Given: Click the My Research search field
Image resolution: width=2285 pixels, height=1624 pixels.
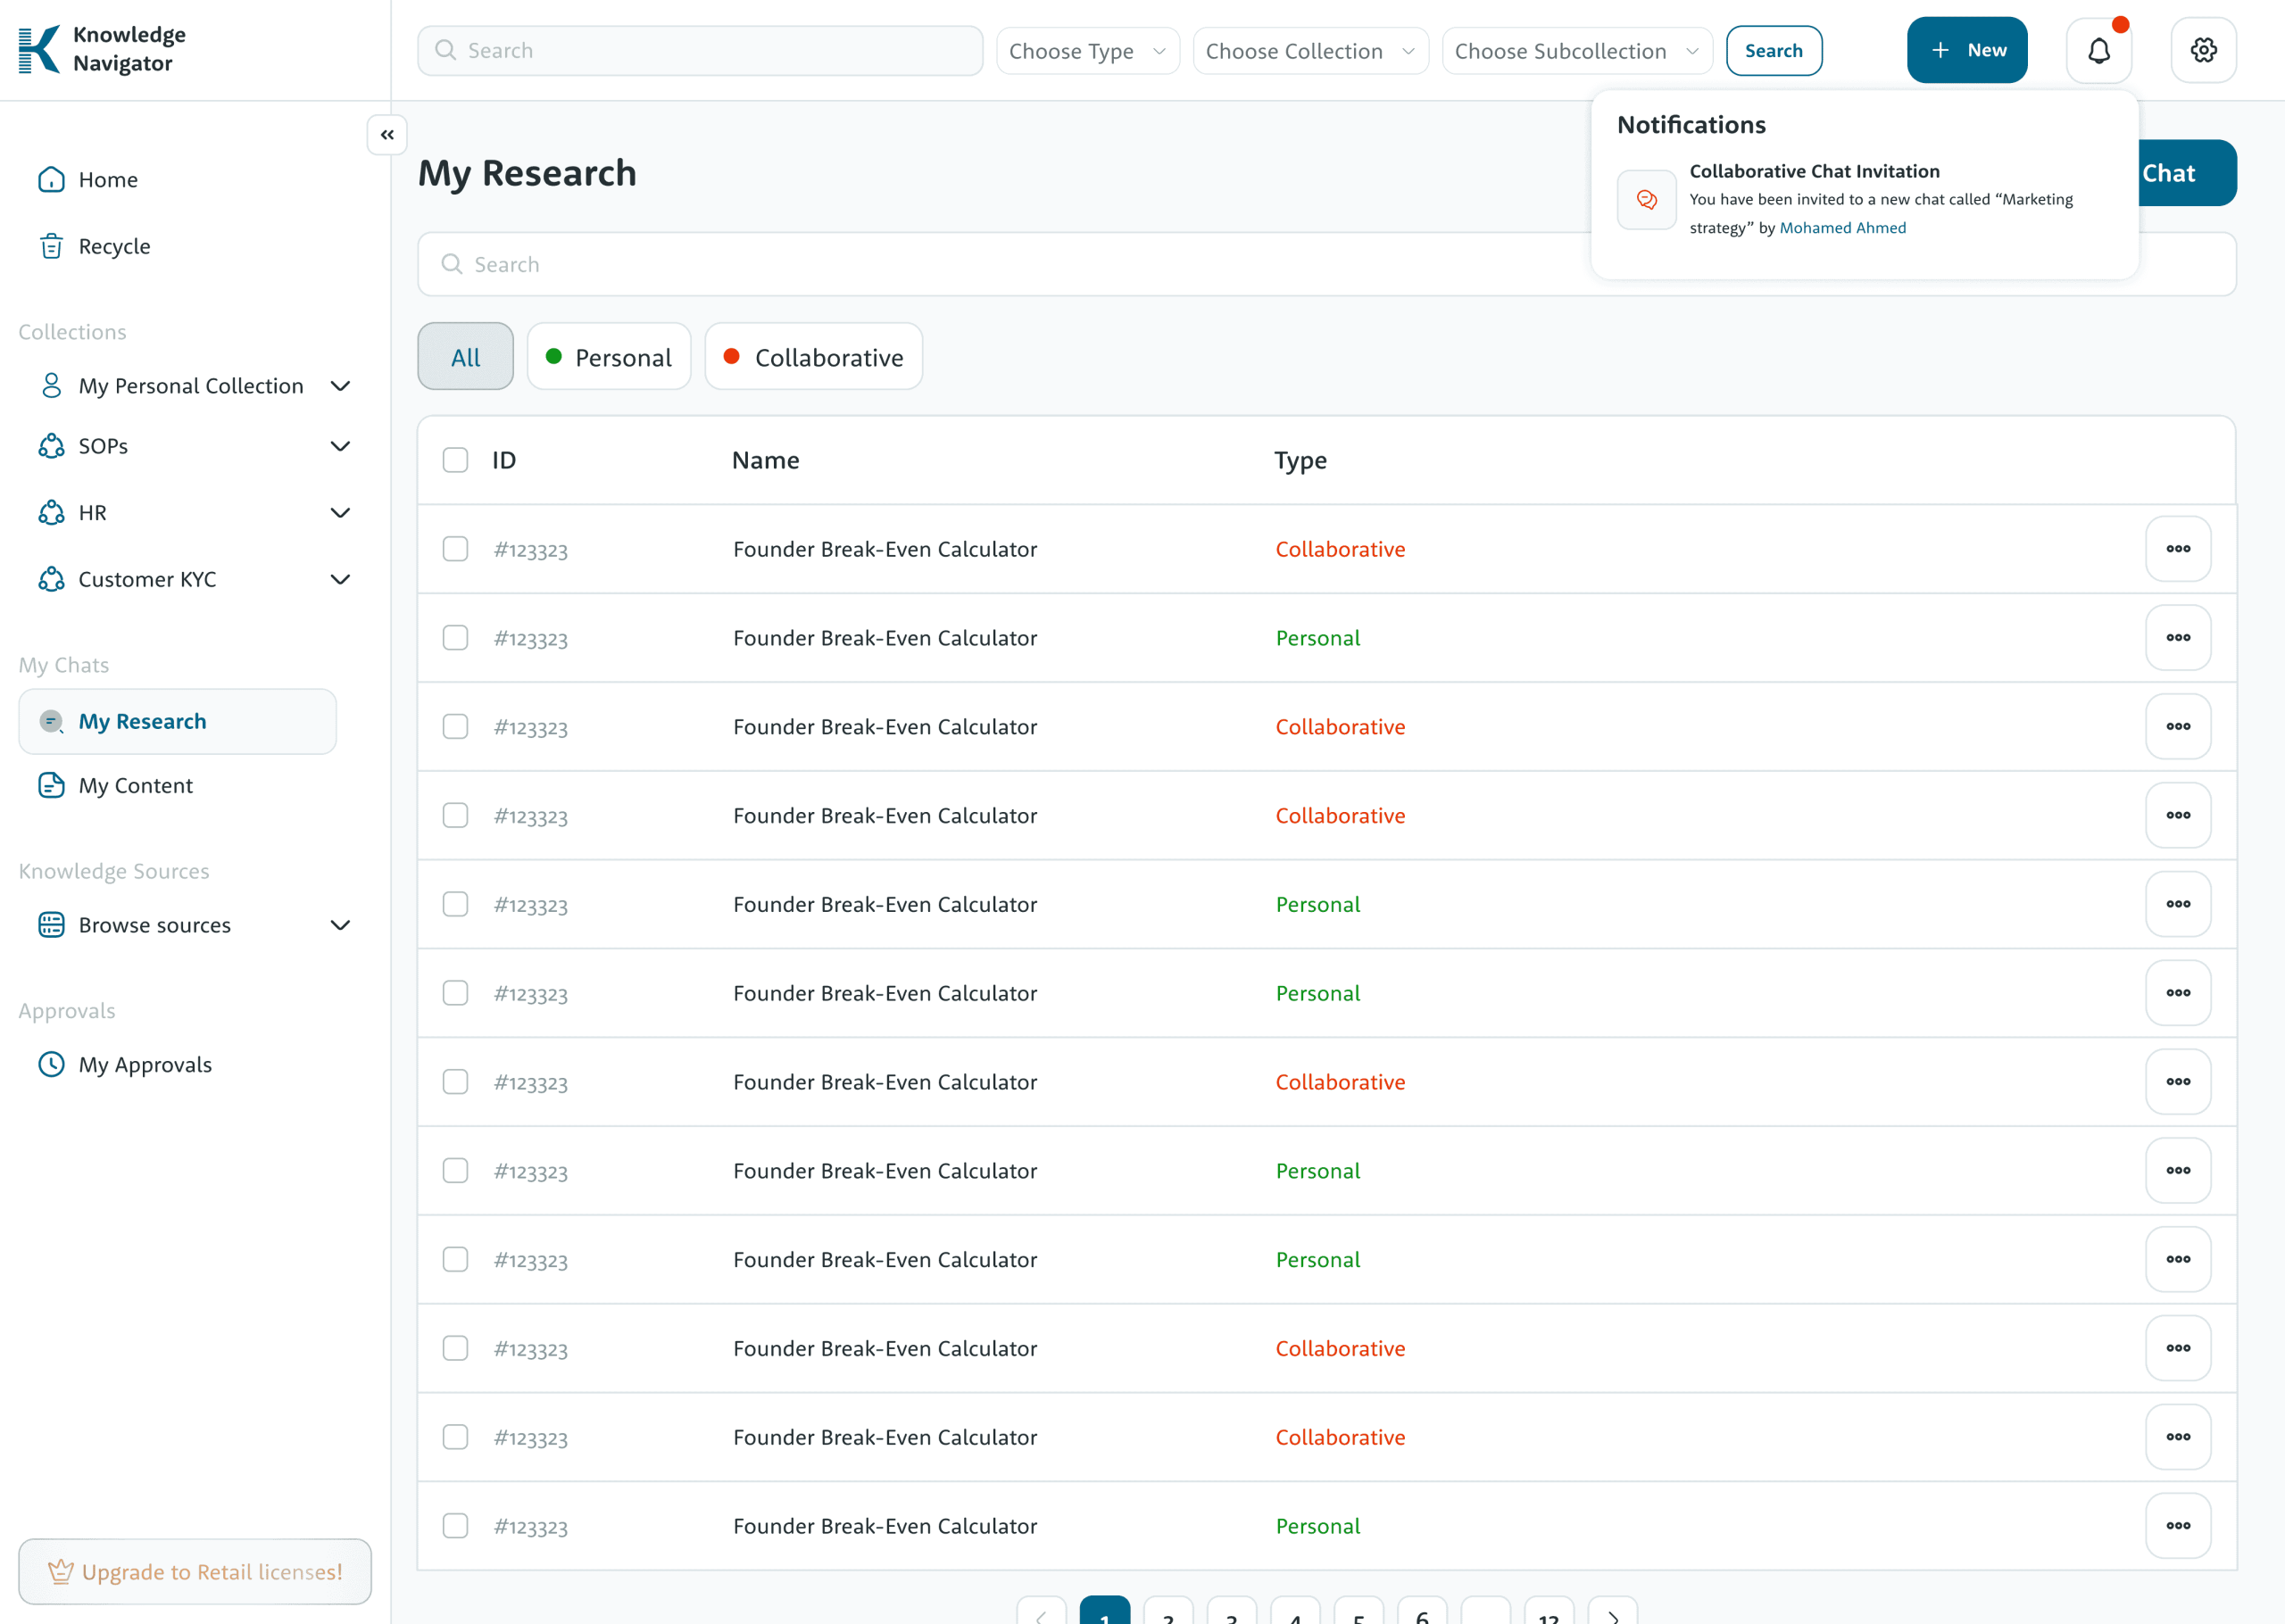Looking at the screenshot, I should pos(1000,264).
